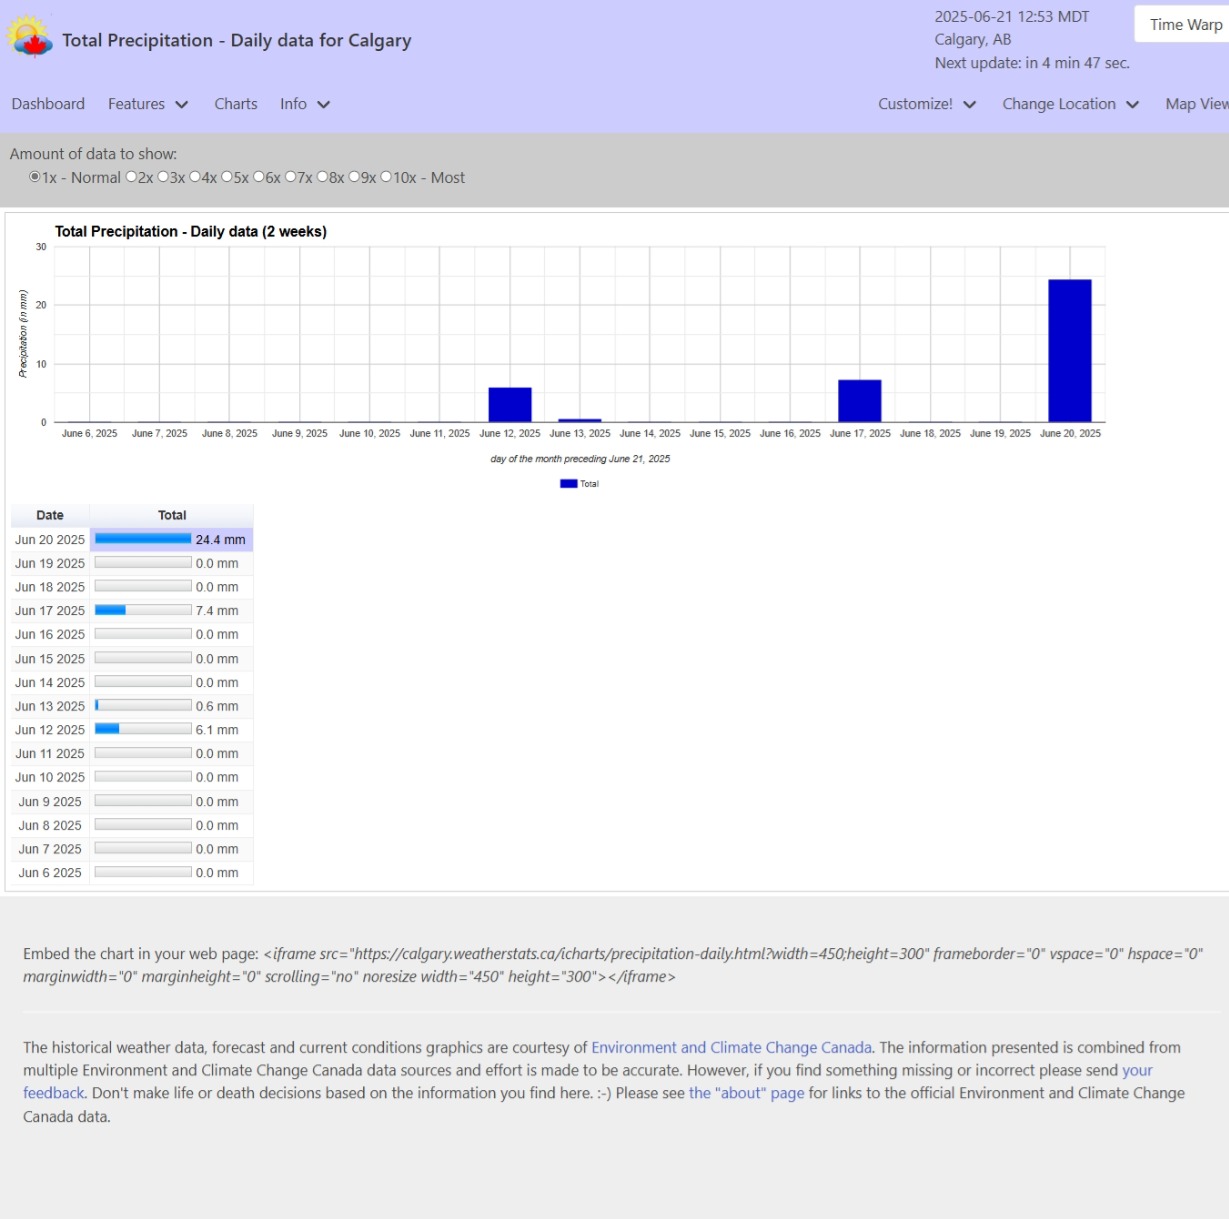
Task: Click the 24.4 mm value
Action: pyautogui.click(x=220, y=540)
